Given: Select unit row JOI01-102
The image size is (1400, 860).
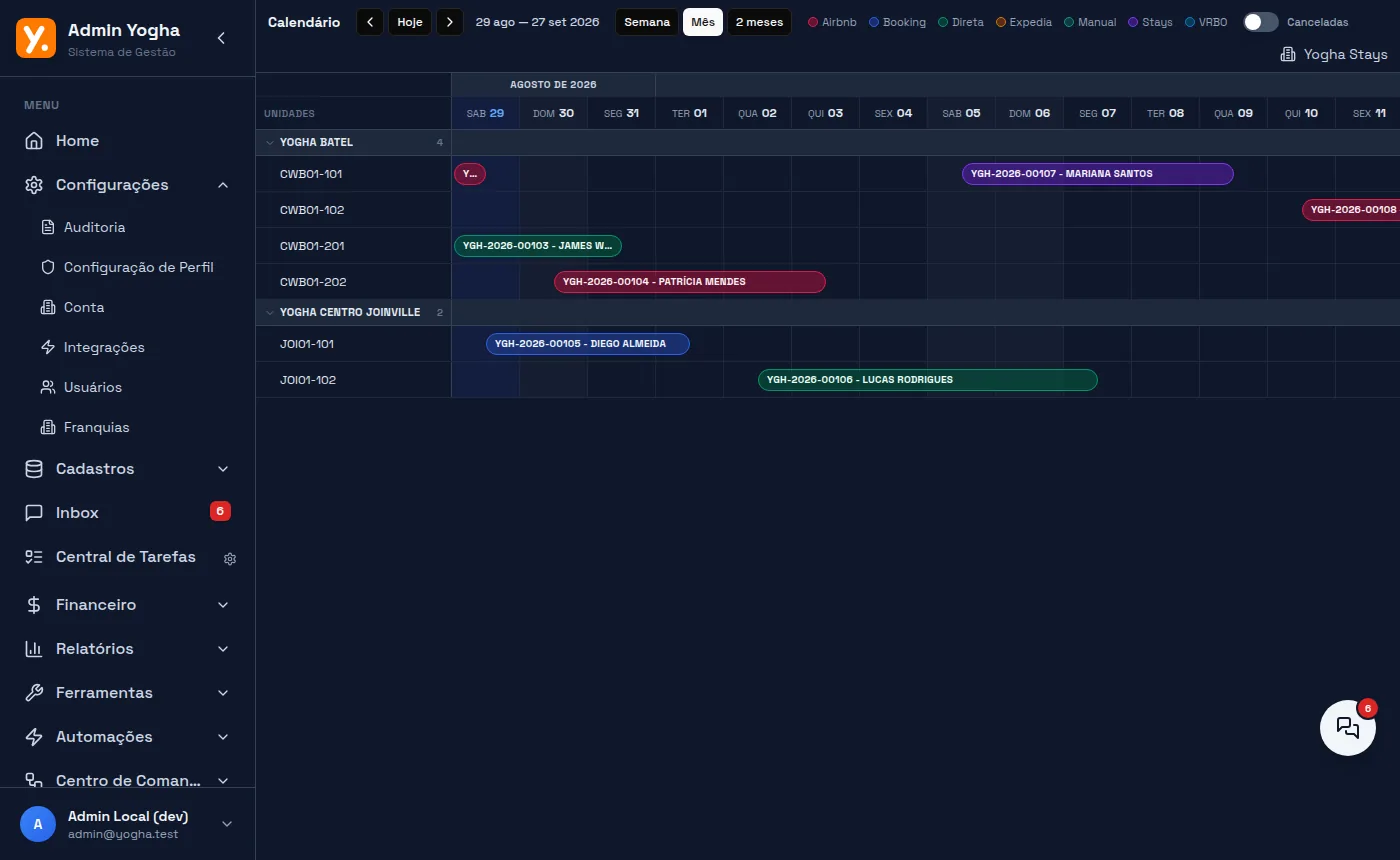Looking at the screenshot, I should (354, 380).
